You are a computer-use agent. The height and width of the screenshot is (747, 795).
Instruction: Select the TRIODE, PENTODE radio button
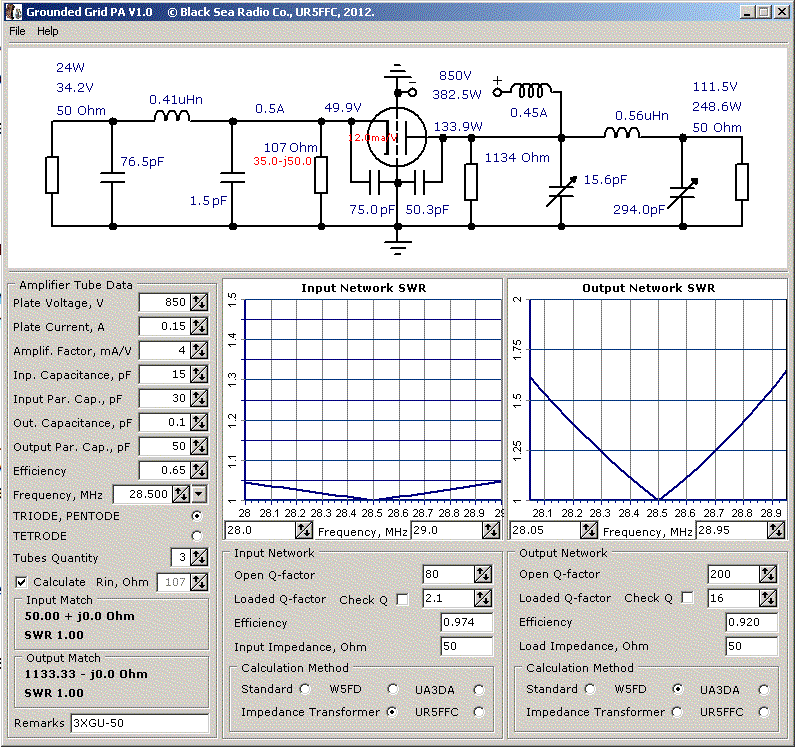[x=197, y=516]
